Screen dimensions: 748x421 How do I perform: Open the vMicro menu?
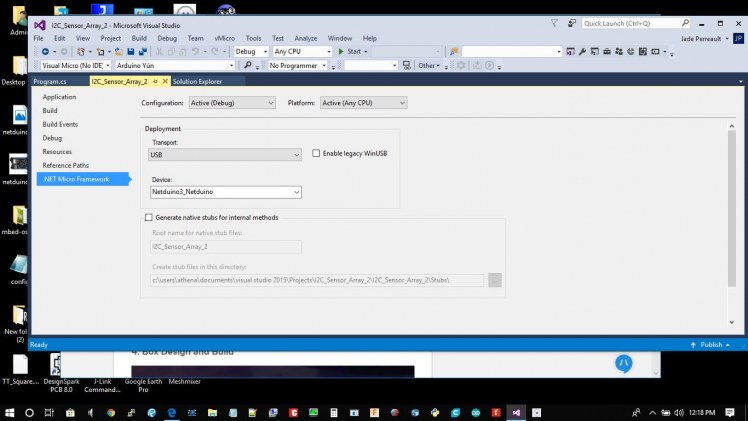point(224,38)
